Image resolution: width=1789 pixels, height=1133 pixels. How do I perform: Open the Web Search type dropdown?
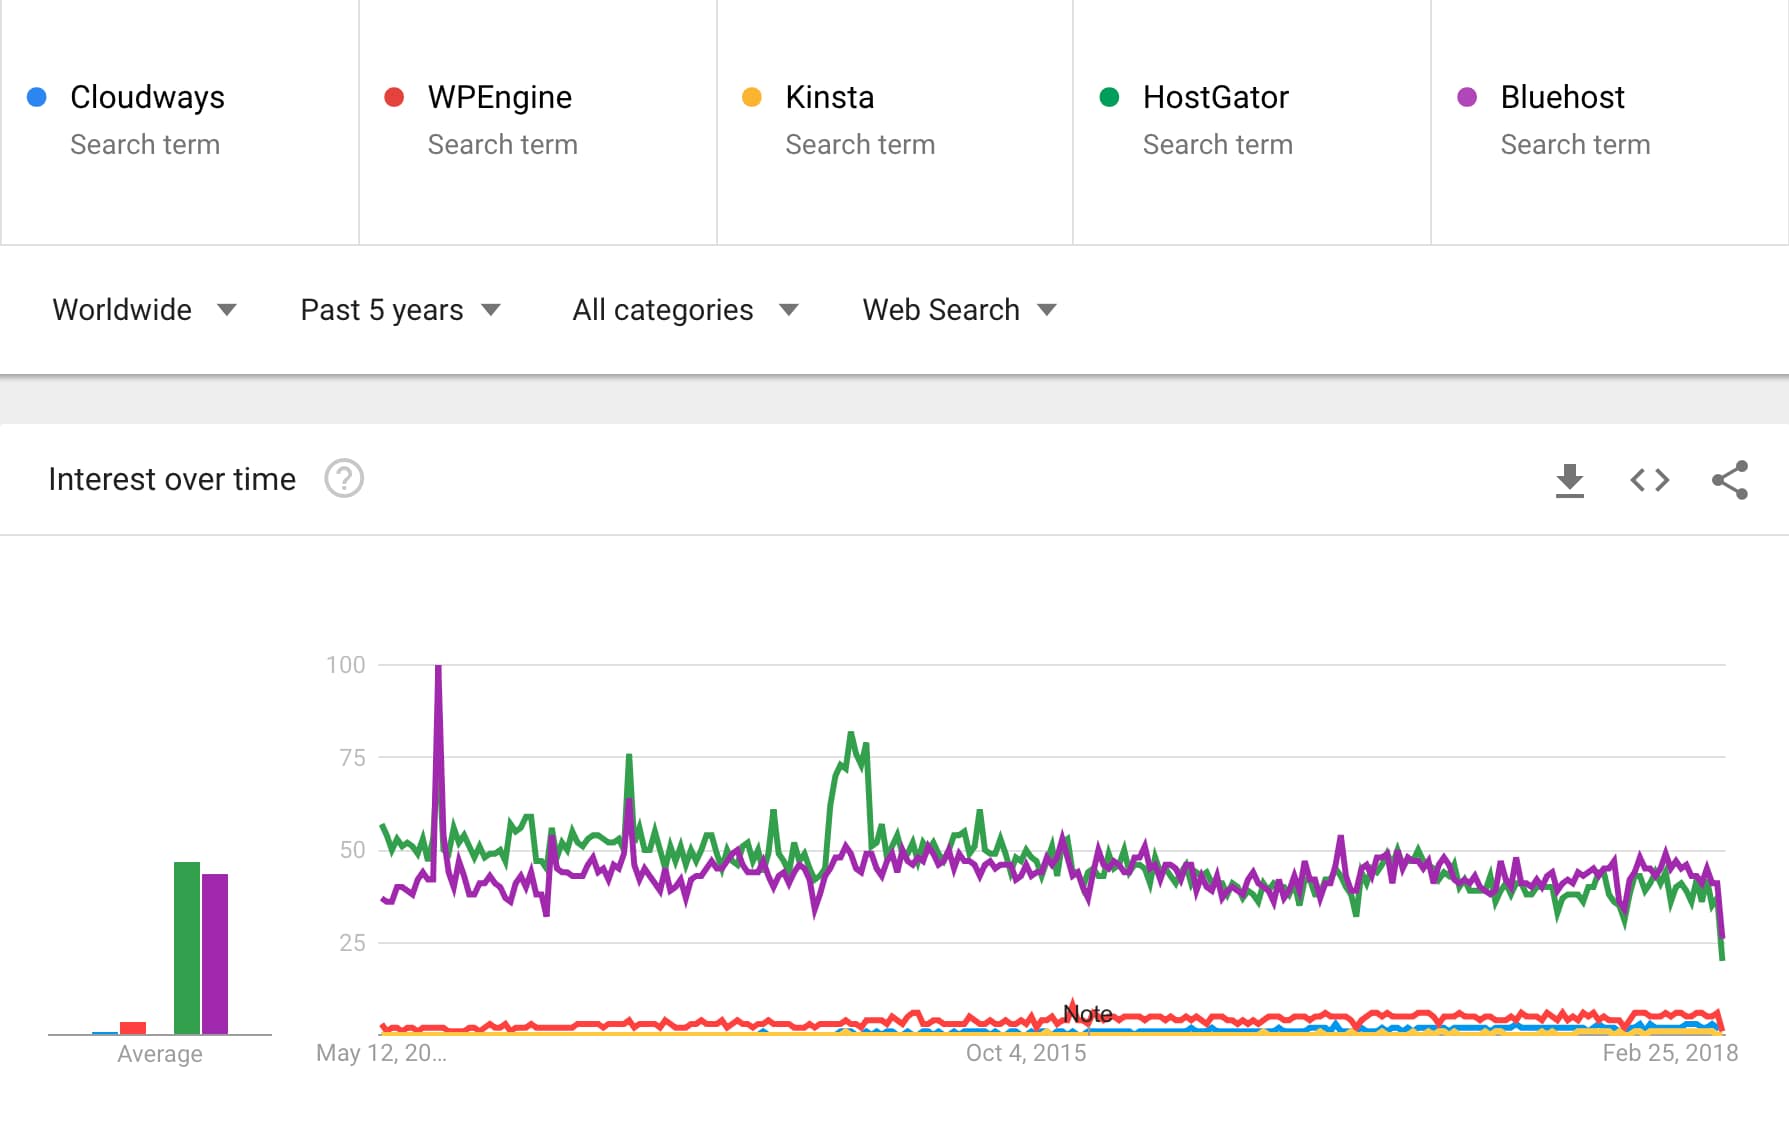pyautogui.click(x=955, y=310)
